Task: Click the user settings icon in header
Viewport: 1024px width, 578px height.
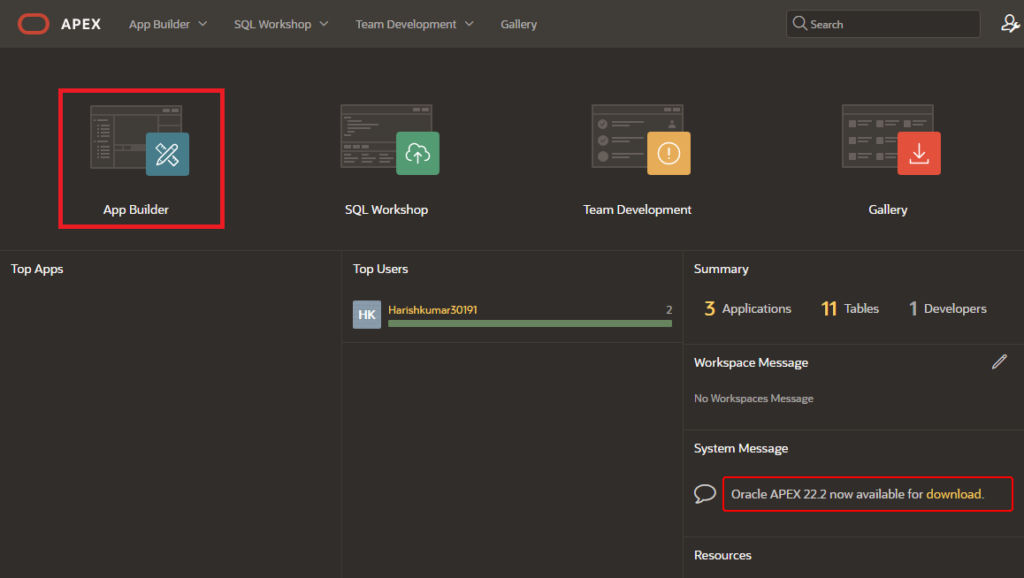Action: click(1010, 24)
